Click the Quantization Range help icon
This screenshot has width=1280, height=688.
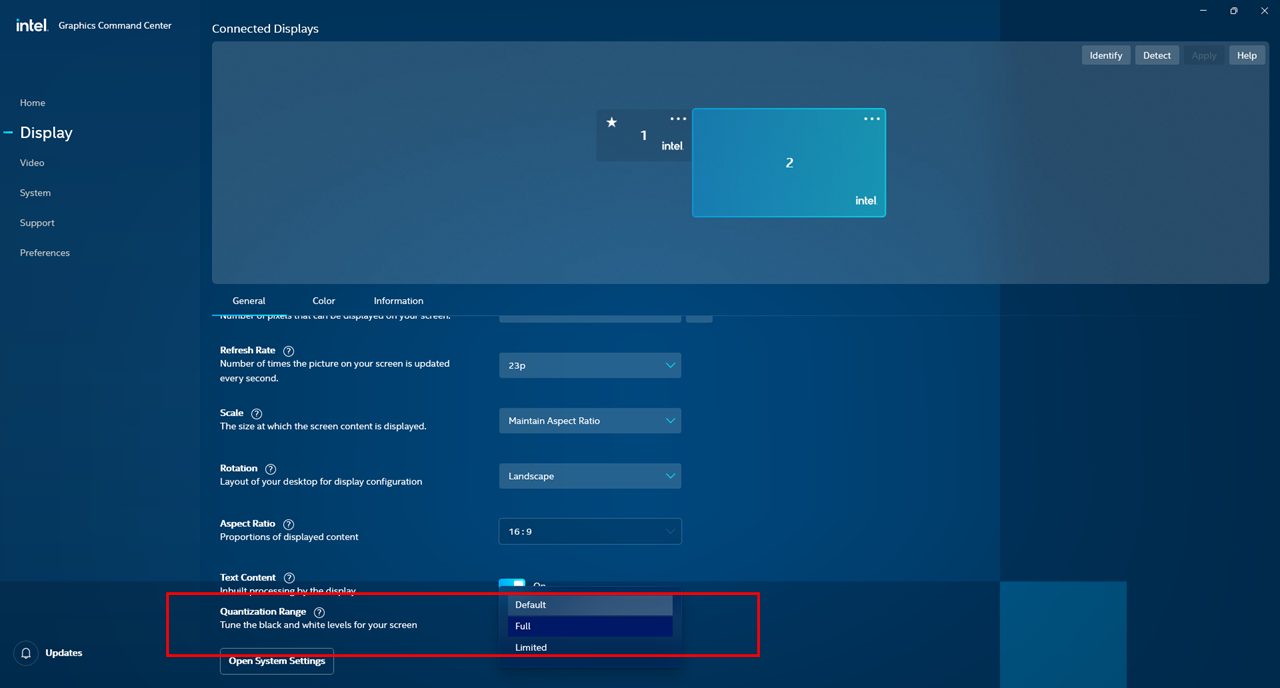(x=320, y=612)
